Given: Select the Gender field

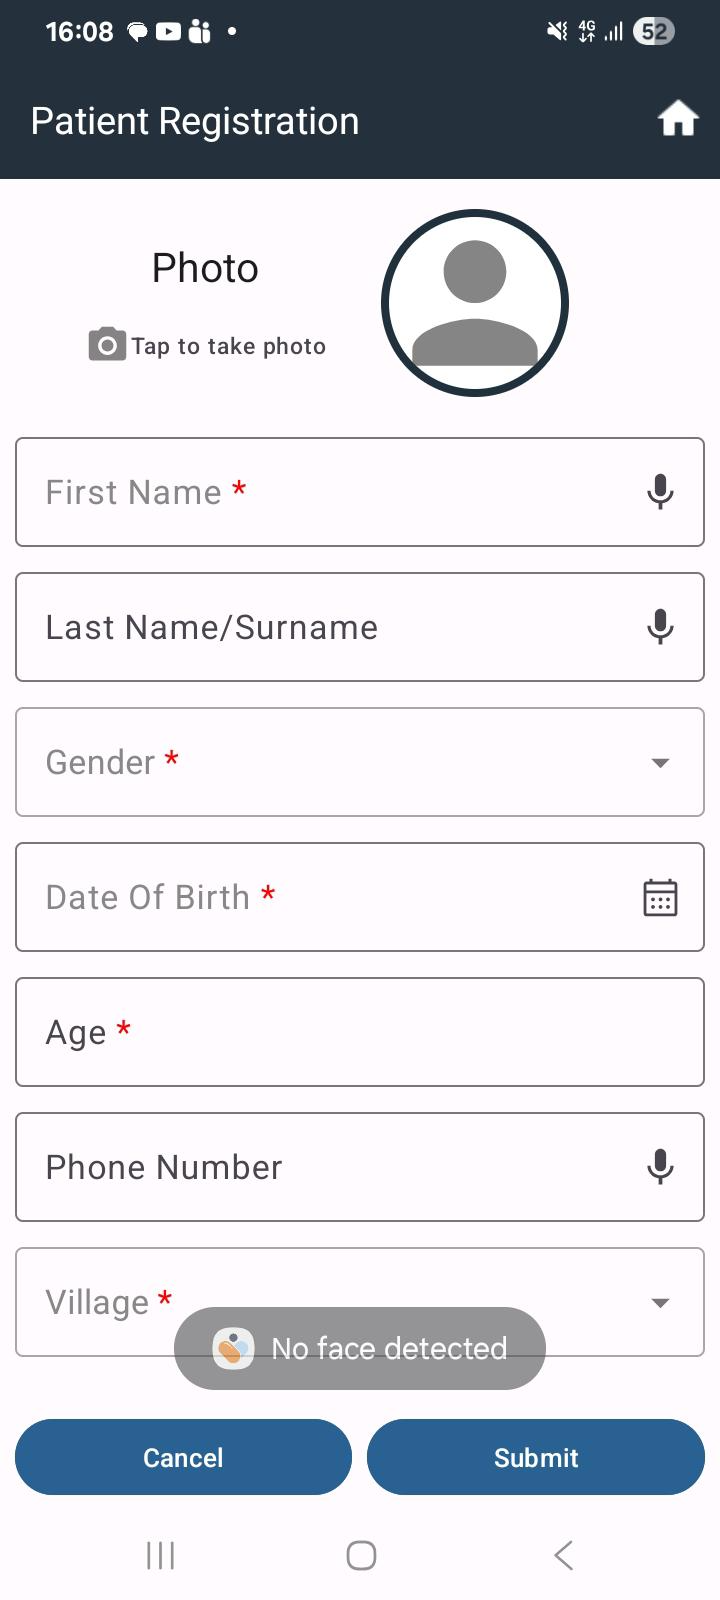Looking at the screenshot, I should [360, 762].
